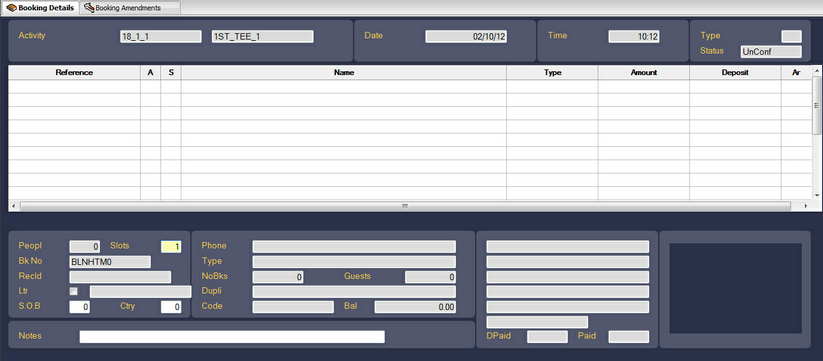Click the dark picture box panel
823x361 pixels.
tap(735, 288)
